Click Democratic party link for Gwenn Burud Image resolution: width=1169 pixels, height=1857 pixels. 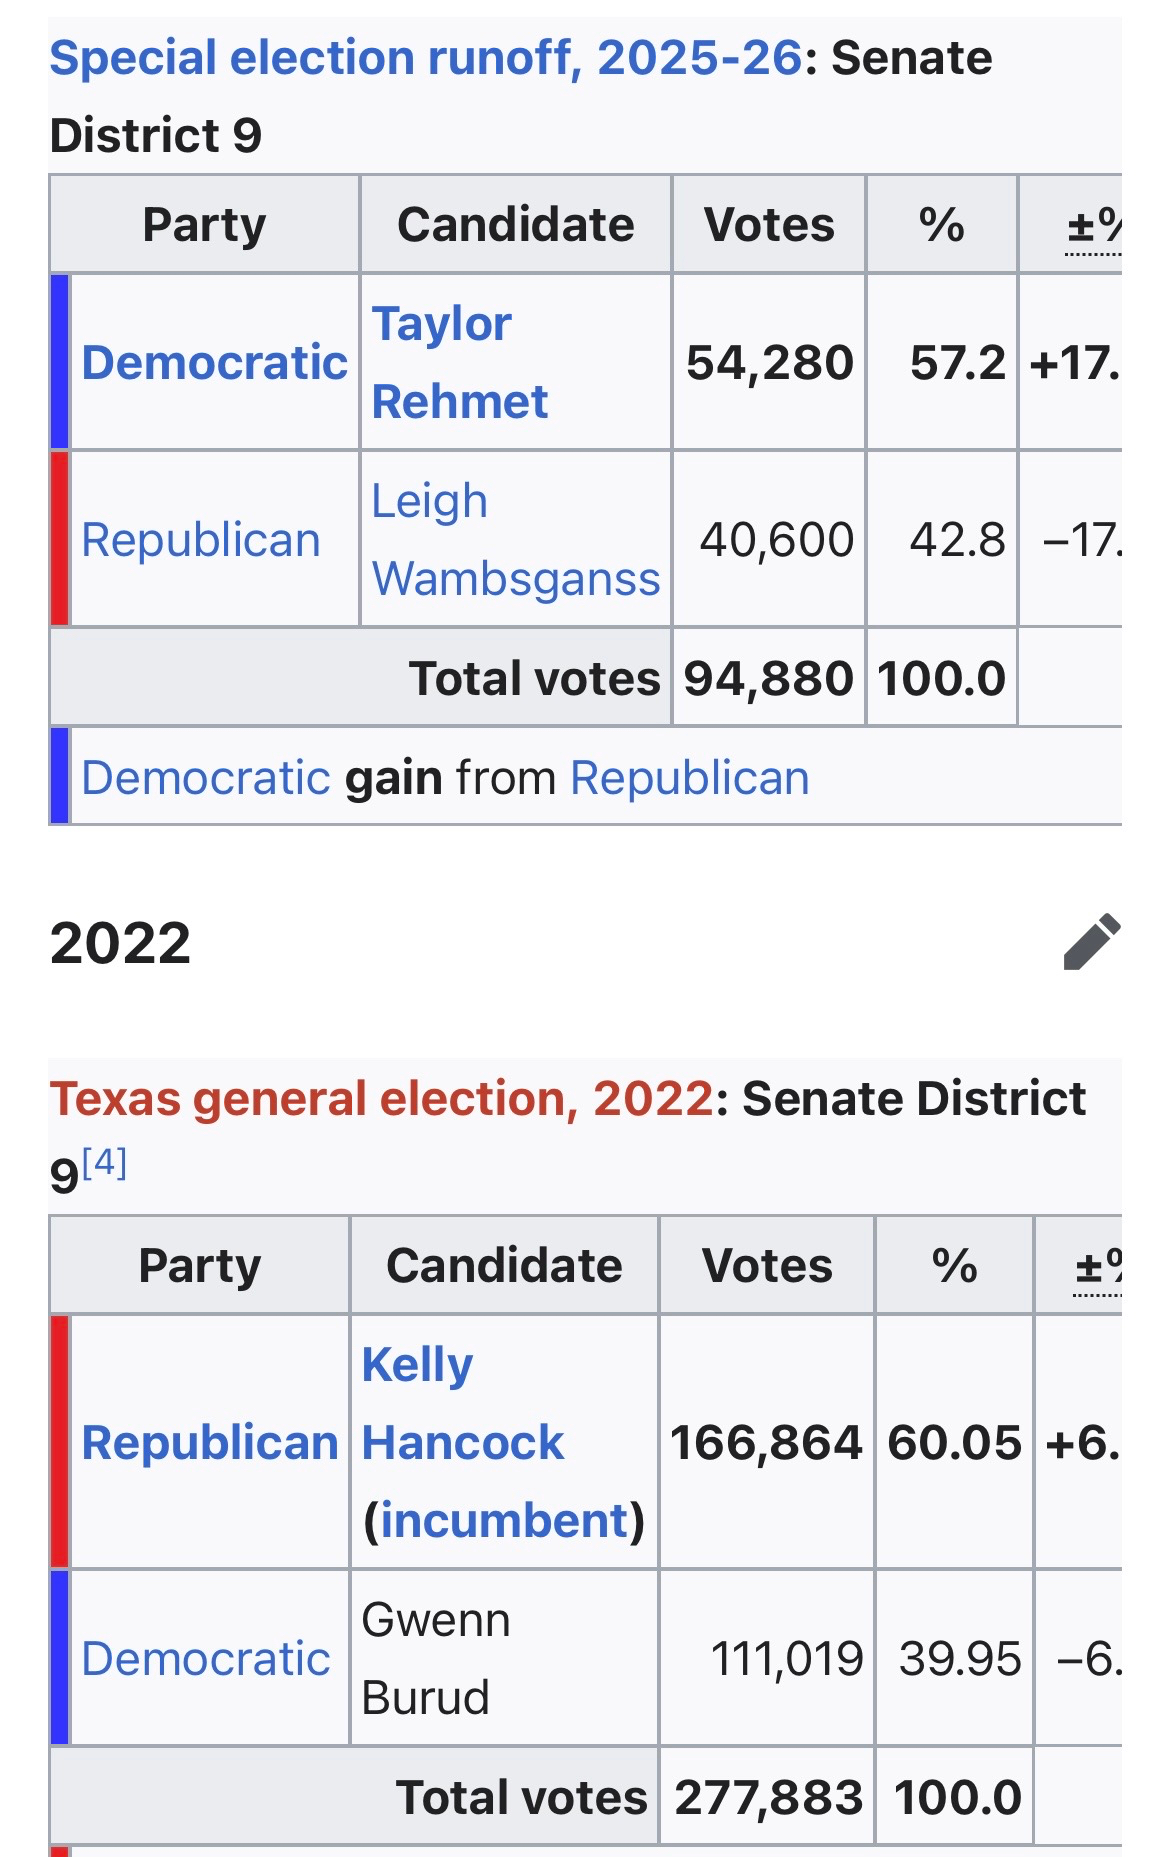[205, 1659]
